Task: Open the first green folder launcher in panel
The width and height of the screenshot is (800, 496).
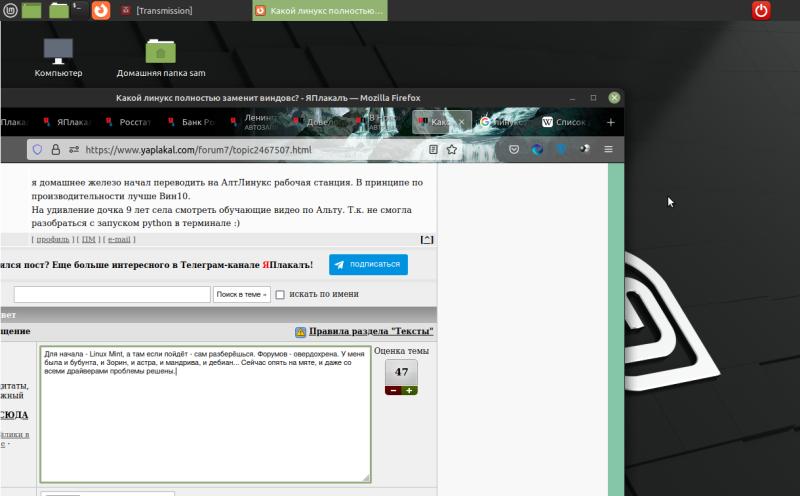Action: pyautogui.click(x=32, y=10)
